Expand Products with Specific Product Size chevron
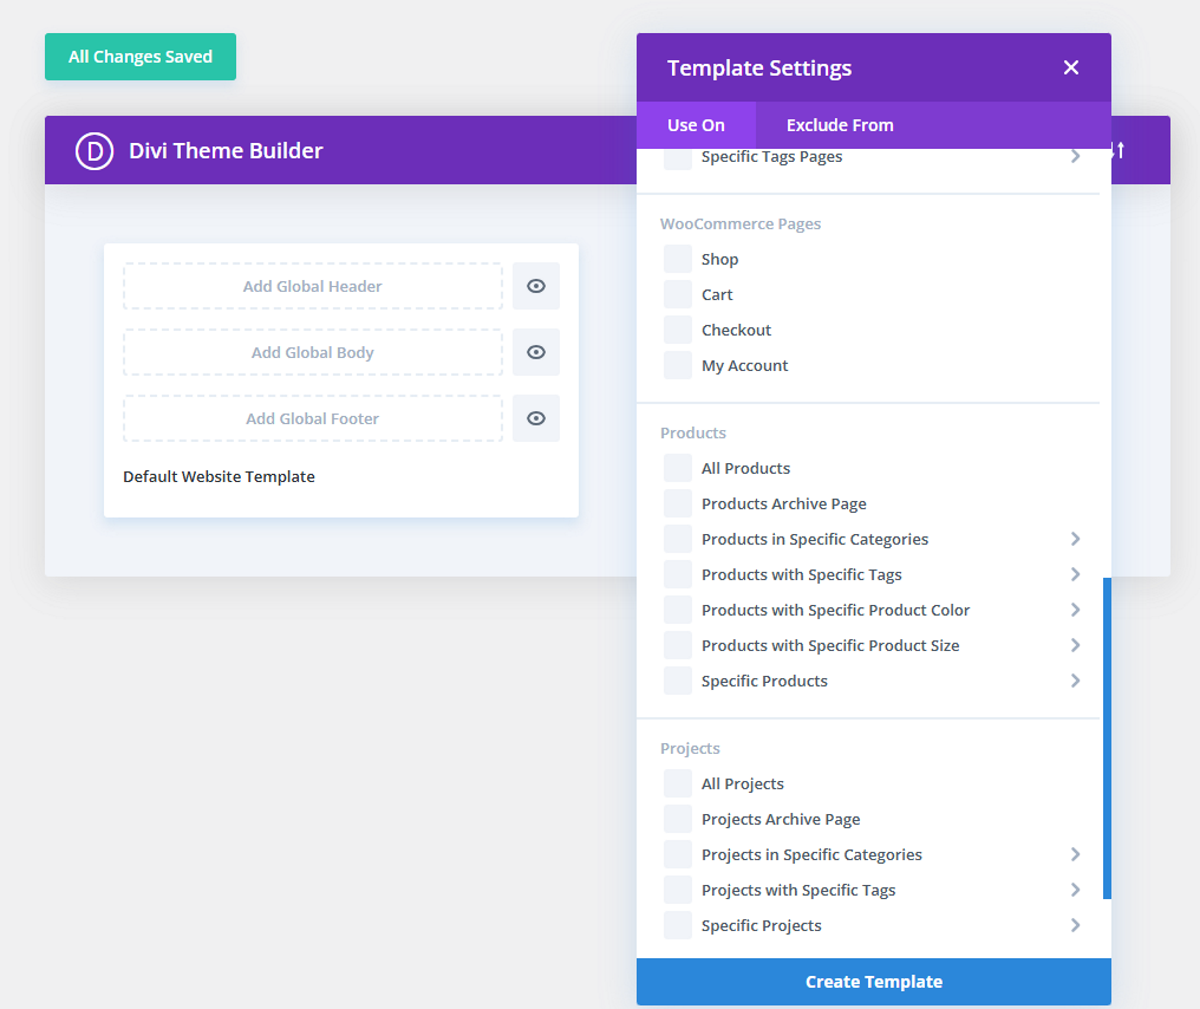Screen dimensions: 1200x1009 click(x=1075, y=645)
